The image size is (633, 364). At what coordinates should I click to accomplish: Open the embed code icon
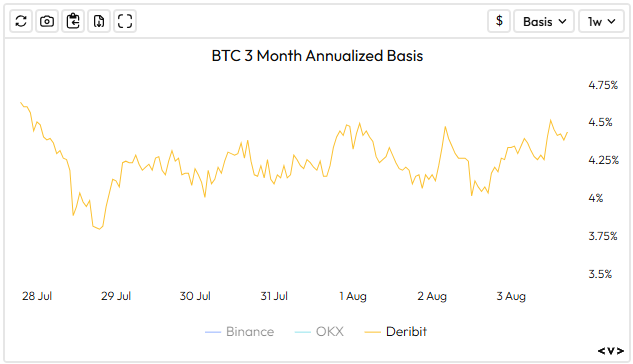point(610,351)
